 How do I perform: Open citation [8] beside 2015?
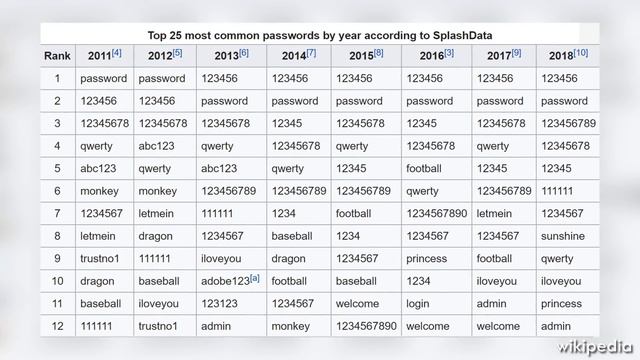click(x=378, y=53)
